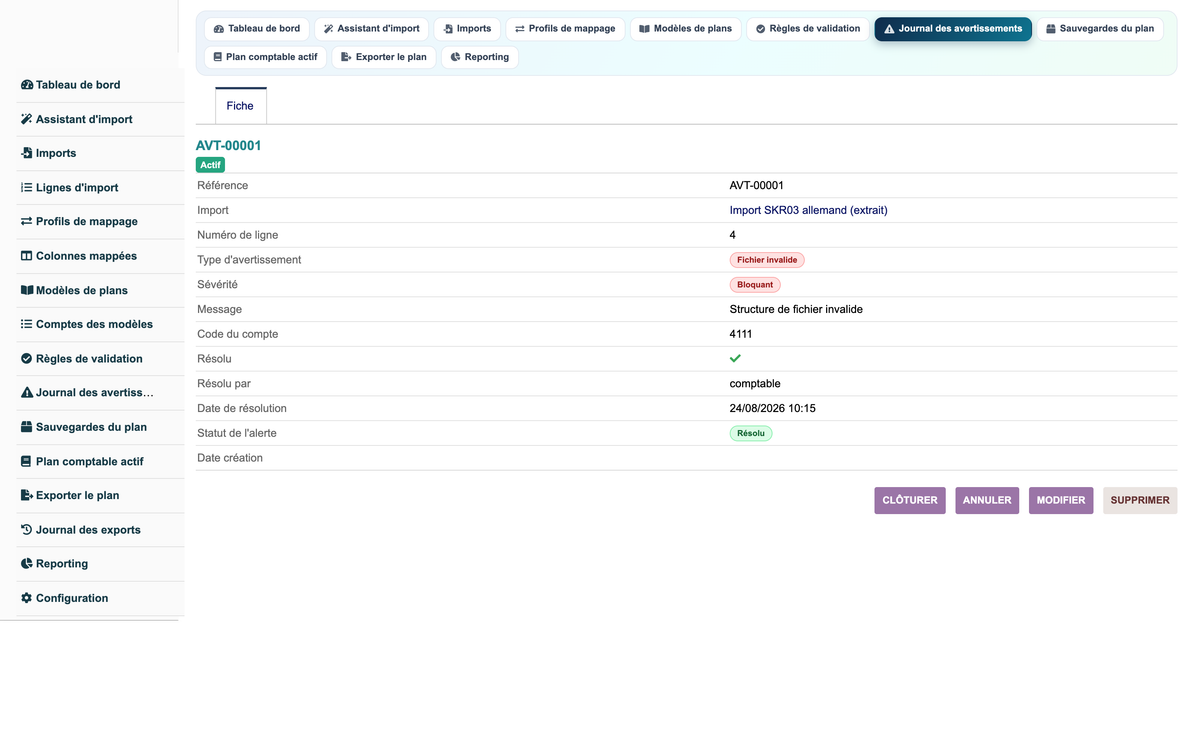Screen dimensions: 1200x743
Task: Go to Comptes des modèles in sidebar
Action: pos(94,324)
